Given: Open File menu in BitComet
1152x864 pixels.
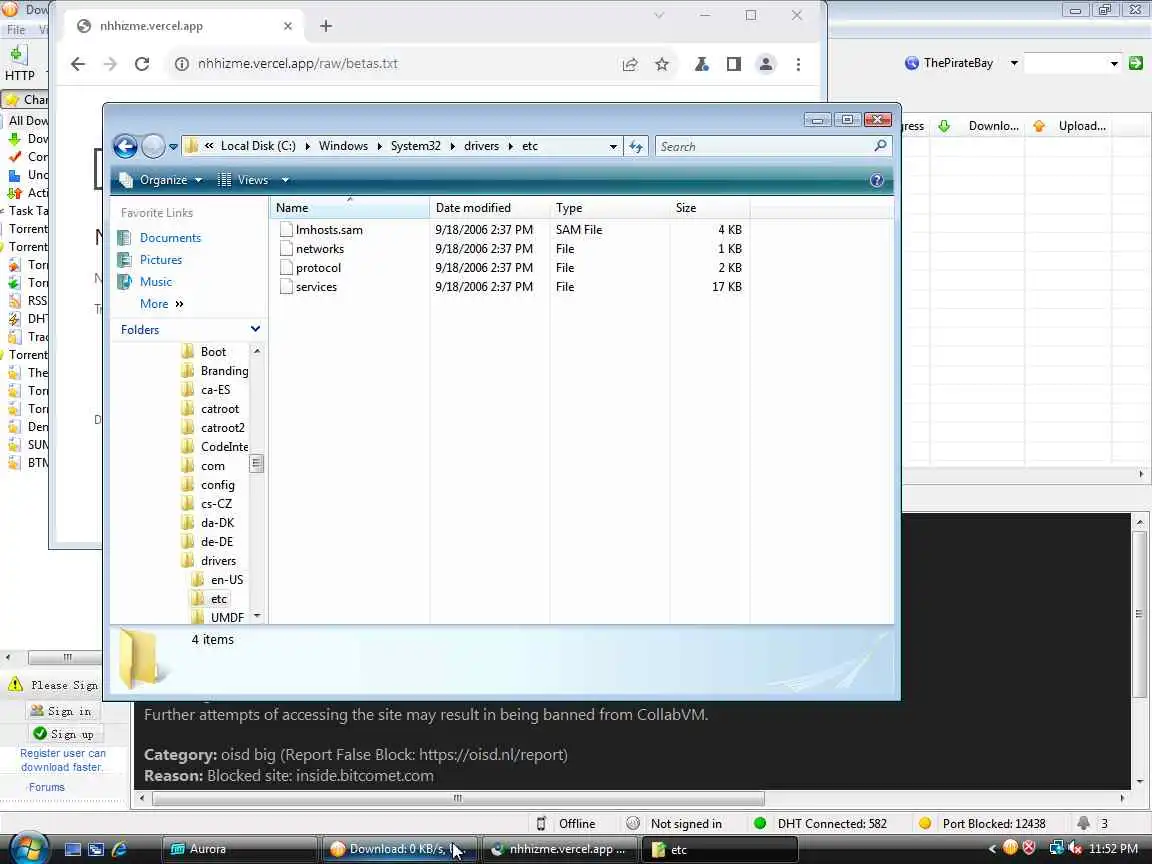Looking at the screenshot, I should click(x=15, y=30).
